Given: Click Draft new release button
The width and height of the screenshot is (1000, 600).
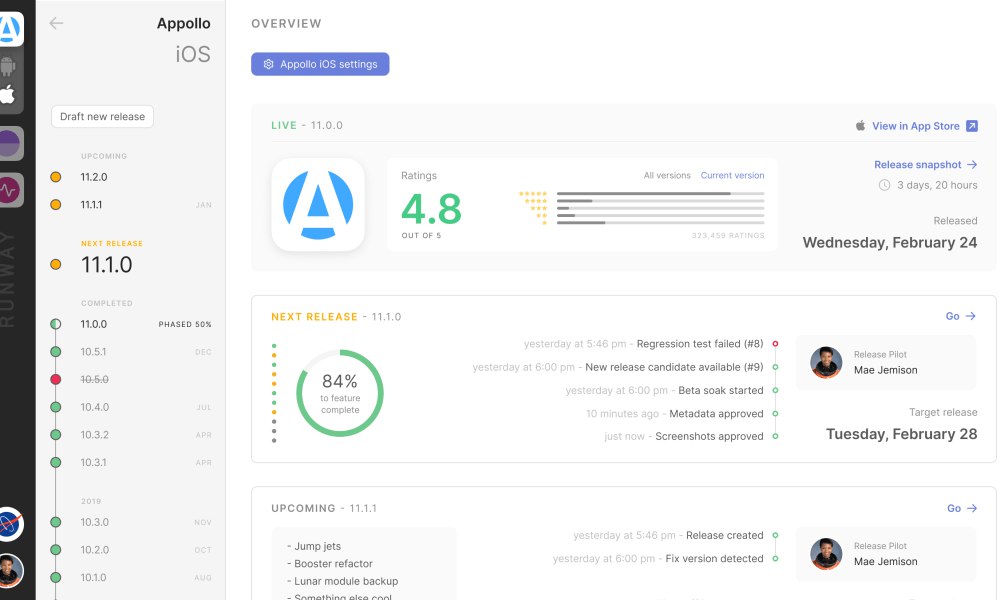Looking at the screenshot, I should pos(102,117).
